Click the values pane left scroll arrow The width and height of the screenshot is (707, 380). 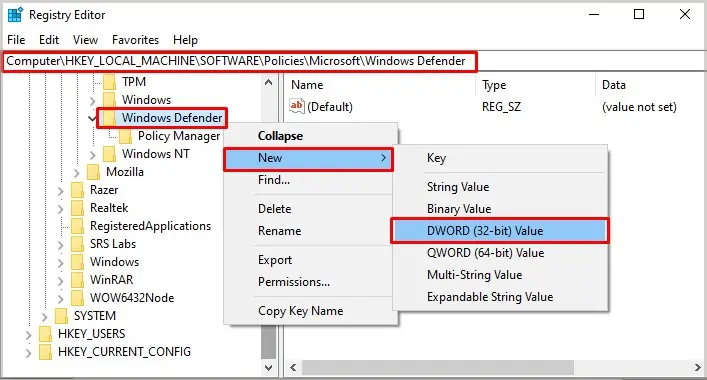tap(293, 368)
